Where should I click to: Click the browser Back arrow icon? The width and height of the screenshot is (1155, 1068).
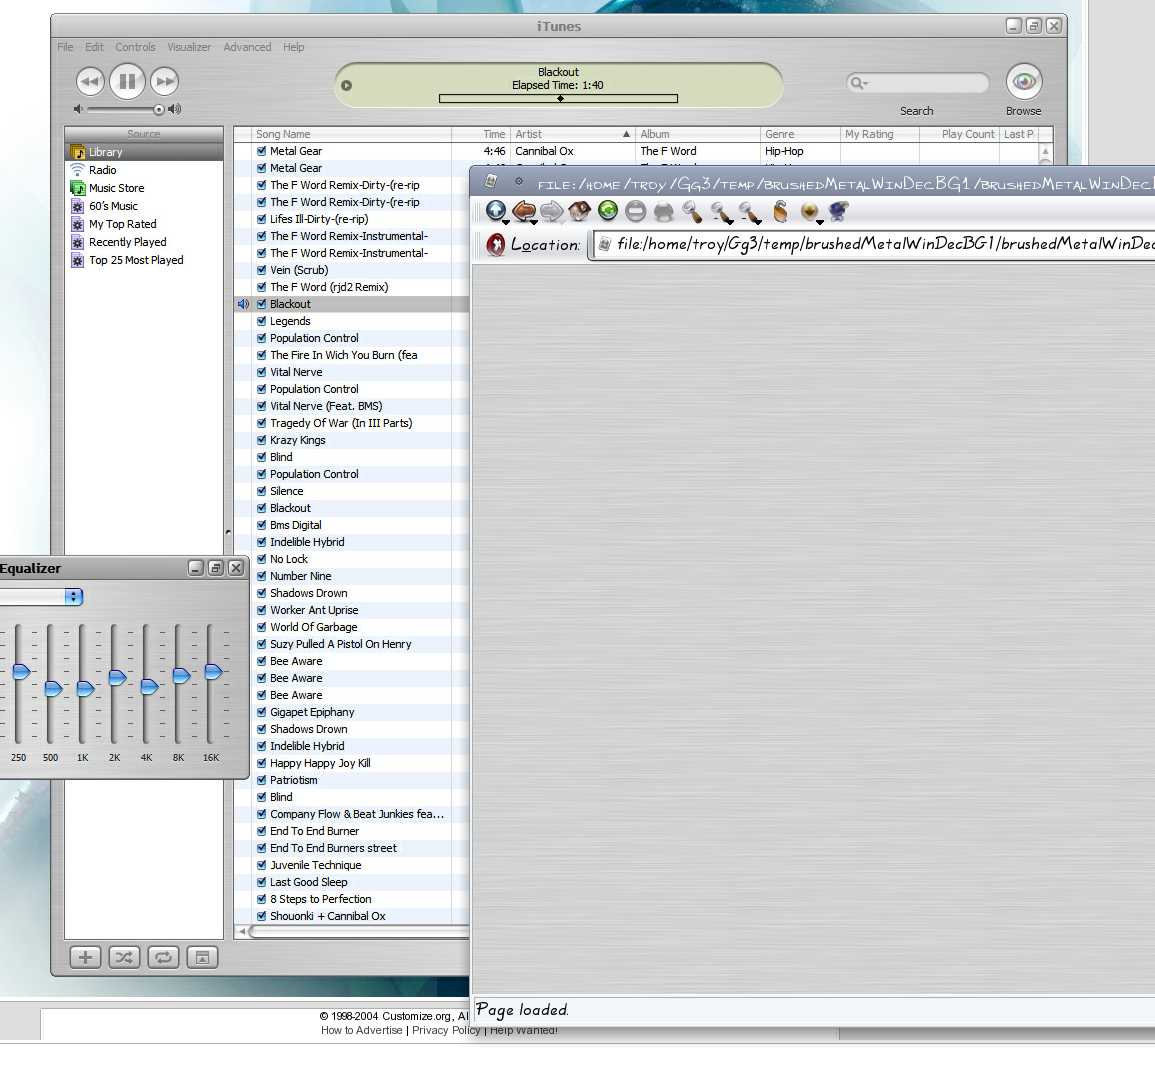click(524, 211)
